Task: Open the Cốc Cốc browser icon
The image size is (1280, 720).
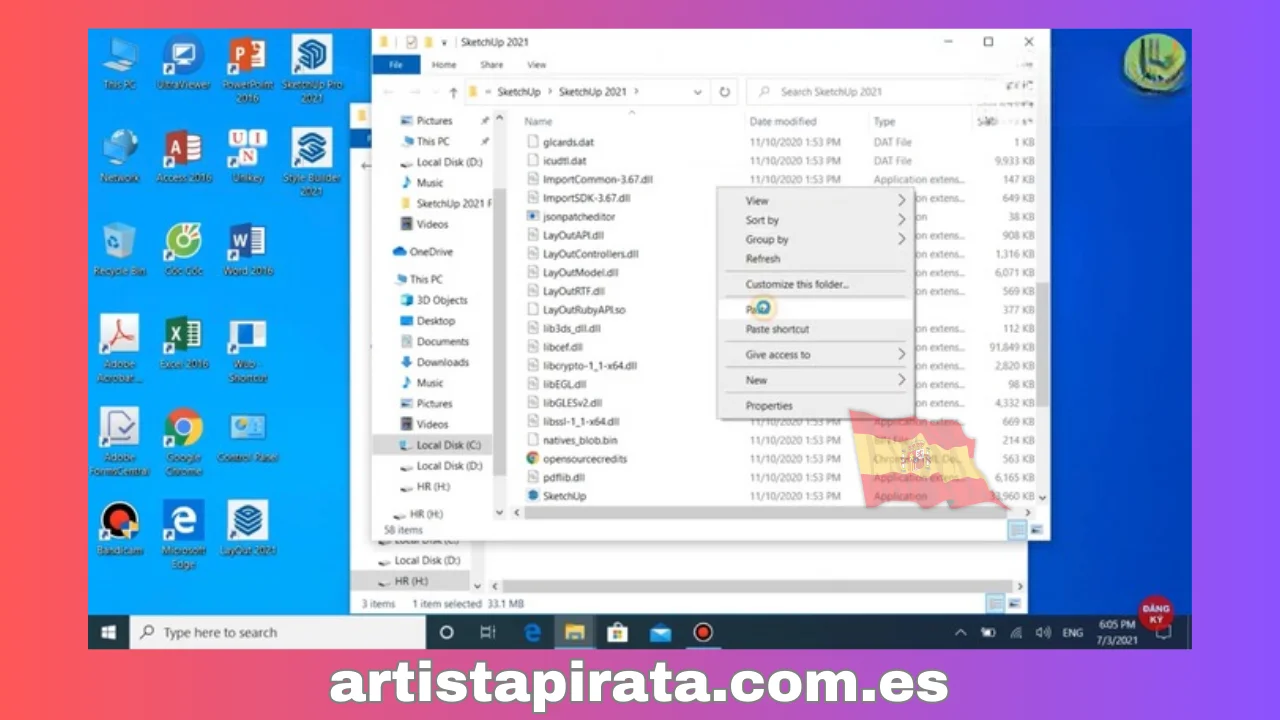Action: point(183,249)
